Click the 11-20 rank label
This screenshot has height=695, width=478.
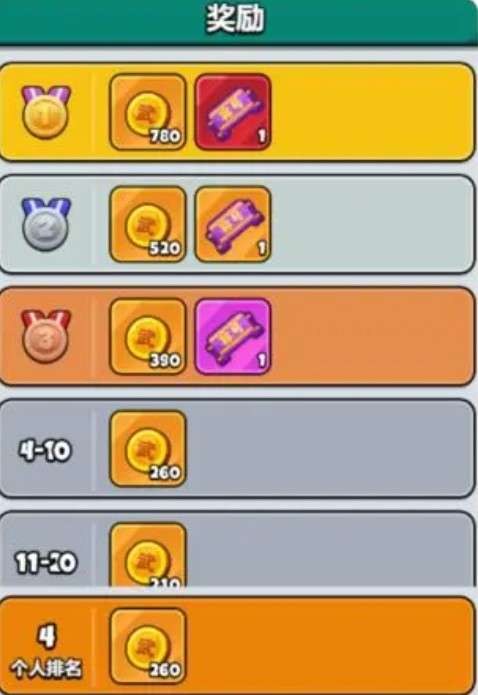pyautogui.click(x=45, y=563)
